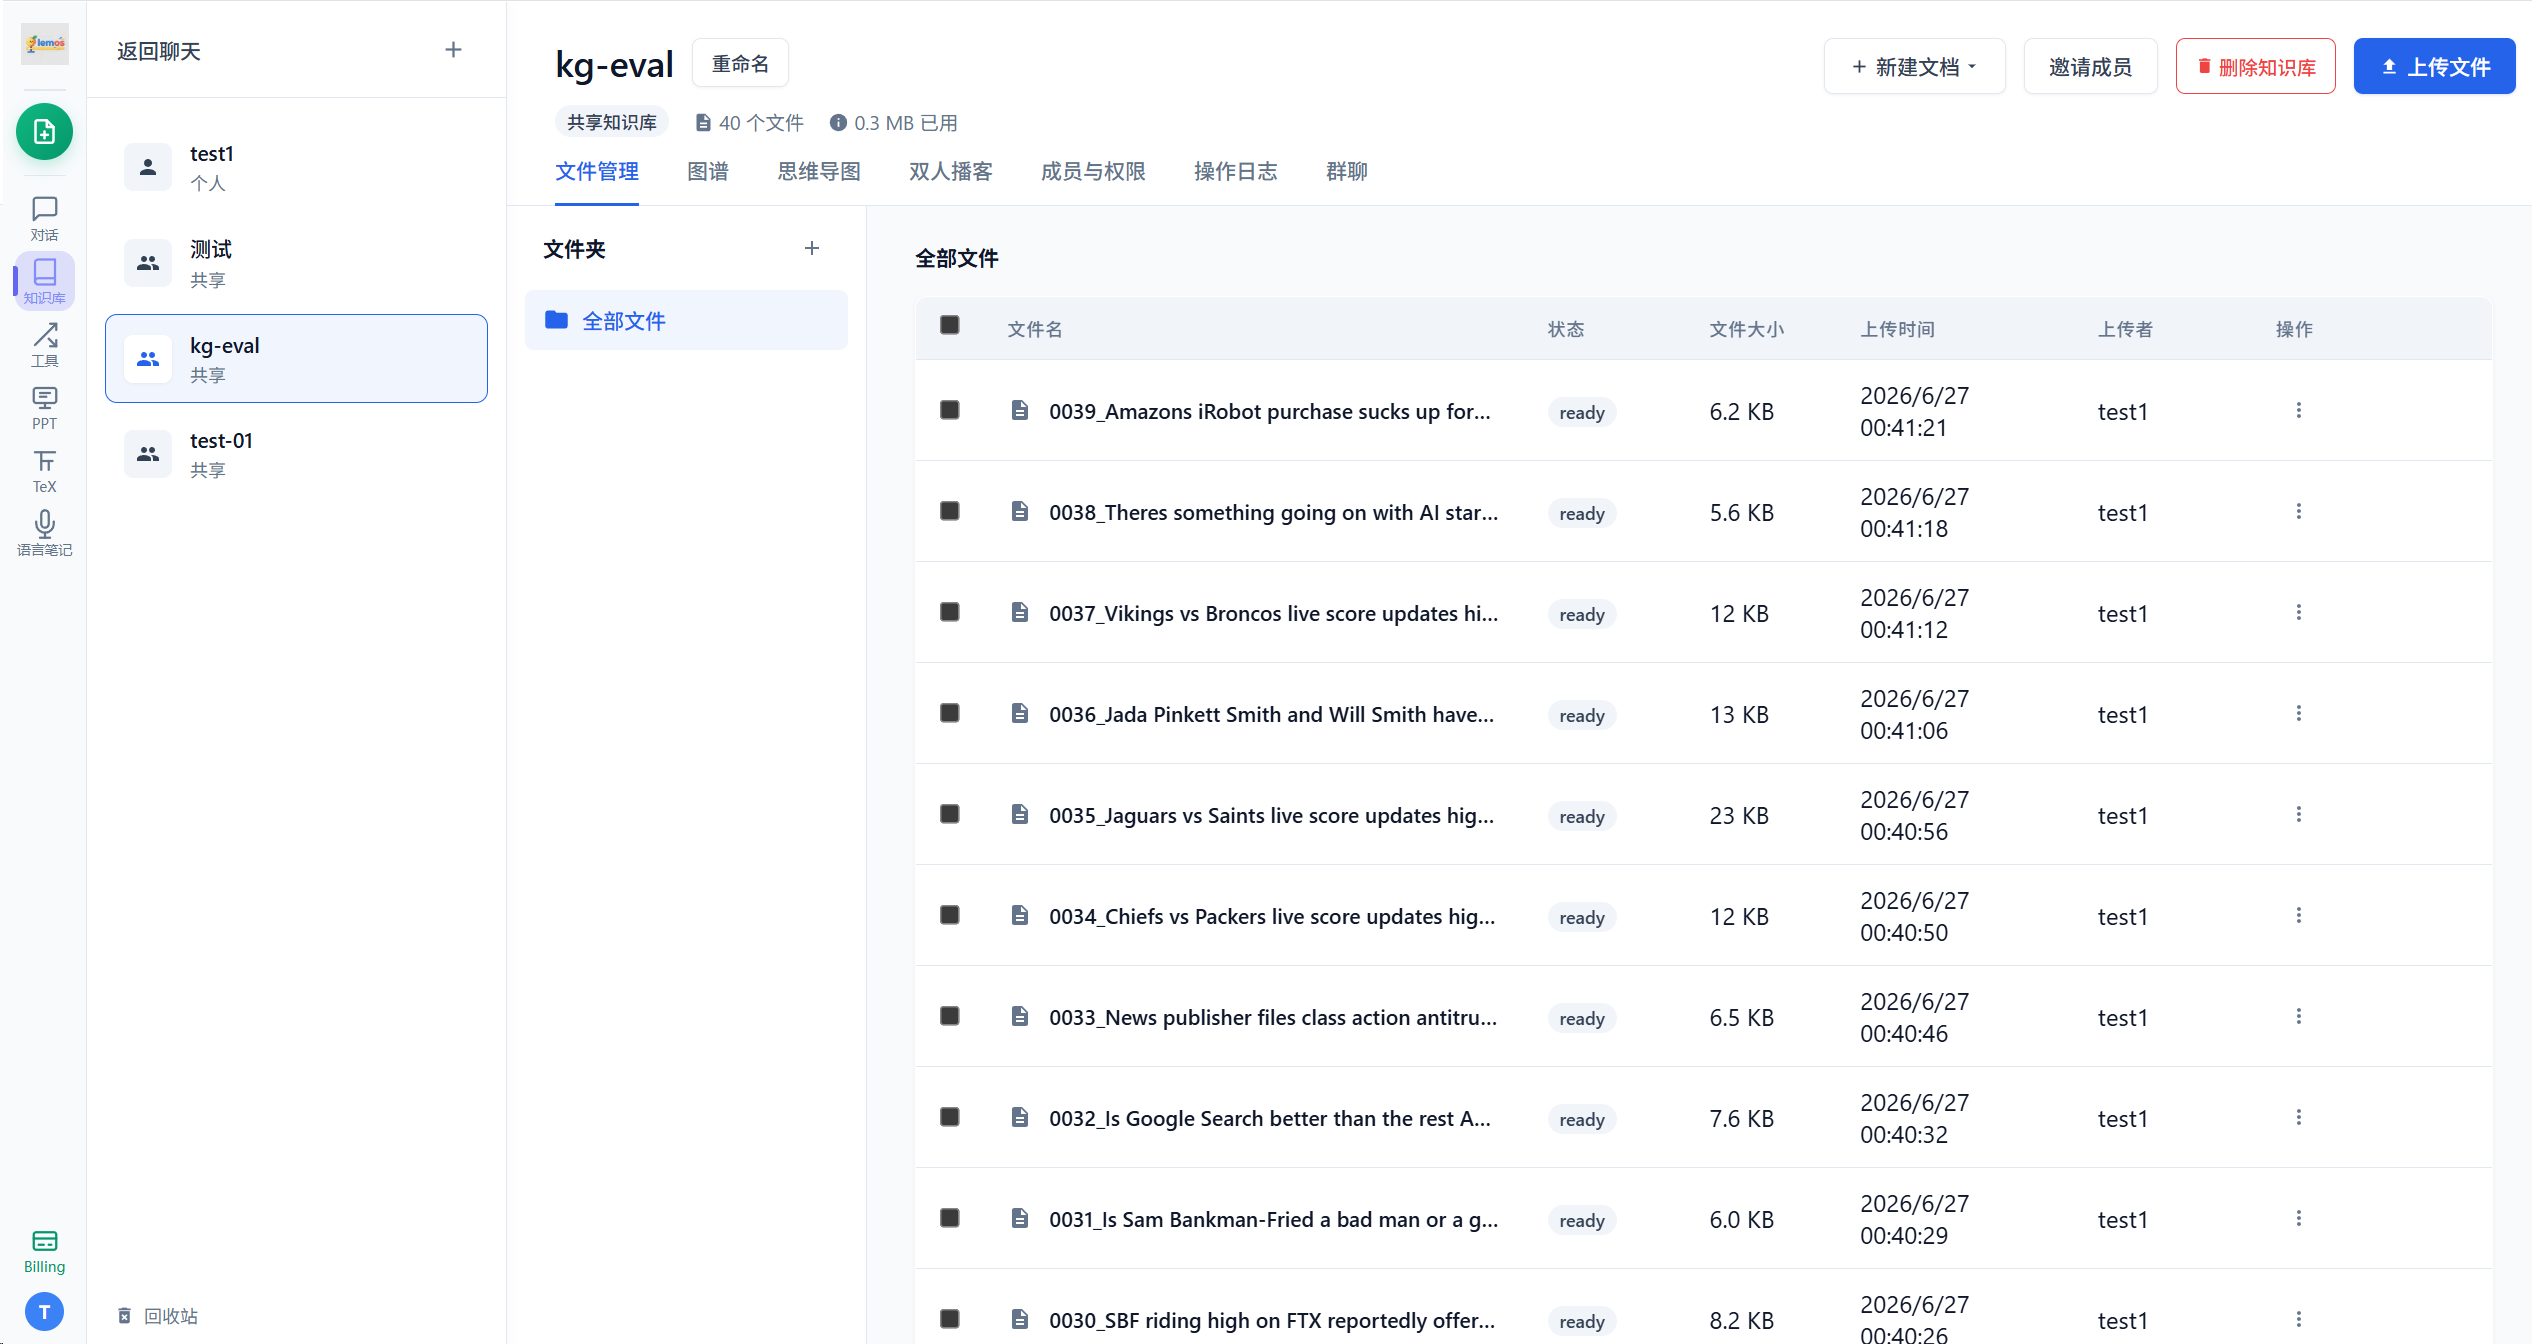The image size is (2532, 1344).
Task: Click the storage info icon near 0.3 MB
Action: click(838, 122)
